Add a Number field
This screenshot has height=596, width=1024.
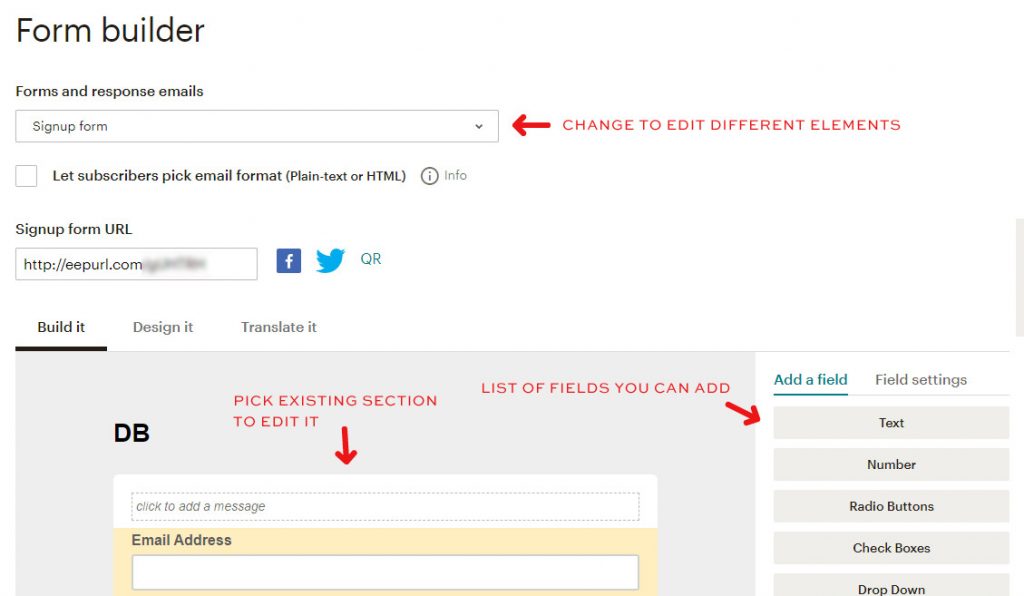pos(891,465)
